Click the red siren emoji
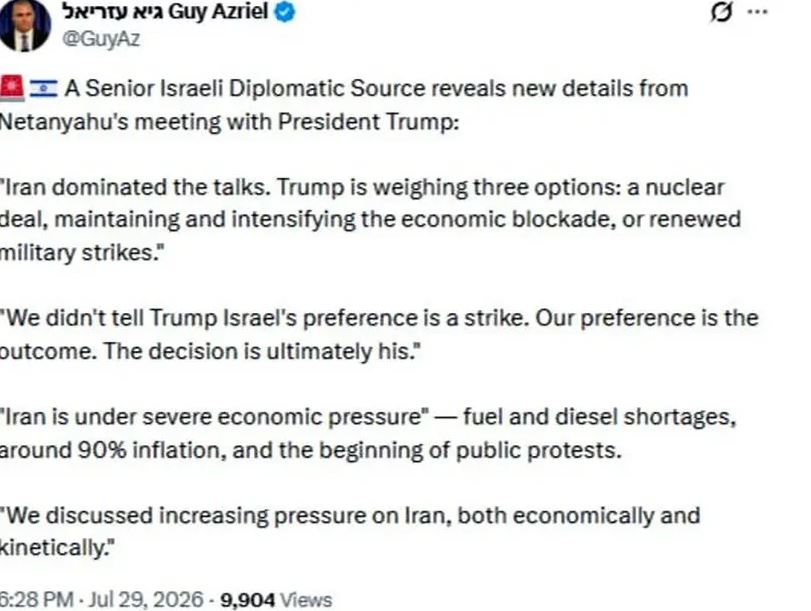 (12, 88)
